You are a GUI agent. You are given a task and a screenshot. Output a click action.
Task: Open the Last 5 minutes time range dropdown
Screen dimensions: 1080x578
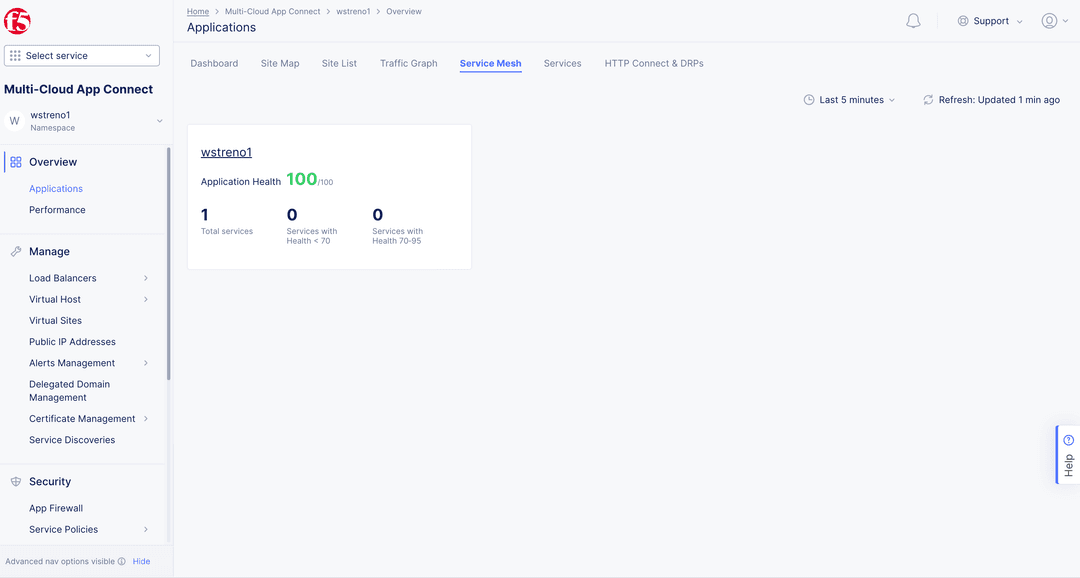(x=849, y=99)
